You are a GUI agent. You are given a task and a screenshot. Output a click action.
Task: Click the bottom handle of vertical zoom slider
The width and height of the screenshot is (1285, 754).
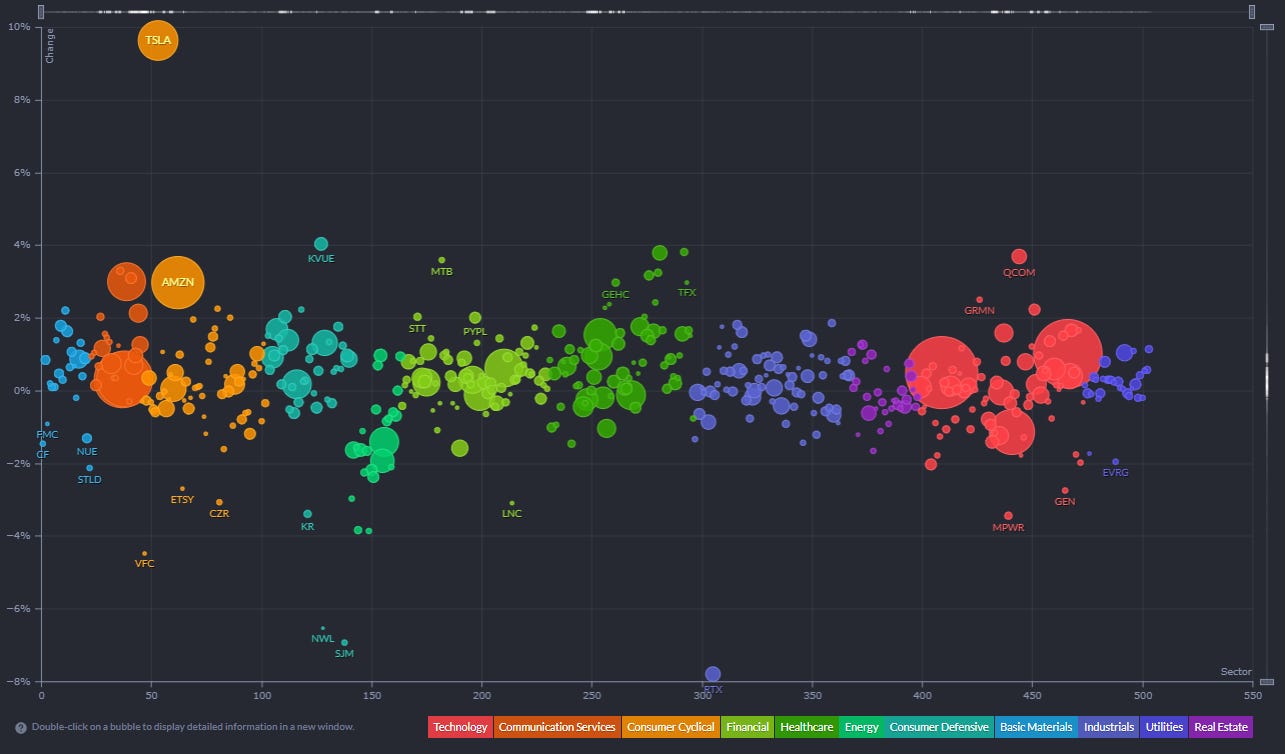pyautogui.click(x=1266, y=682)
